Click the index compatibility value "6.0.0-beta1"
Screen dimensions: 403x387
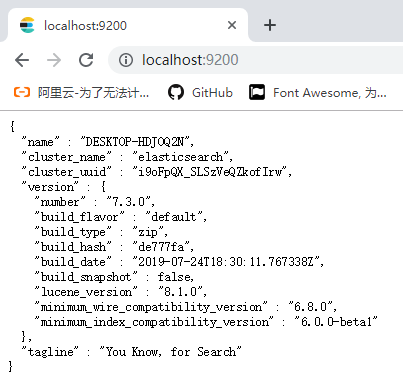point(336,322)
